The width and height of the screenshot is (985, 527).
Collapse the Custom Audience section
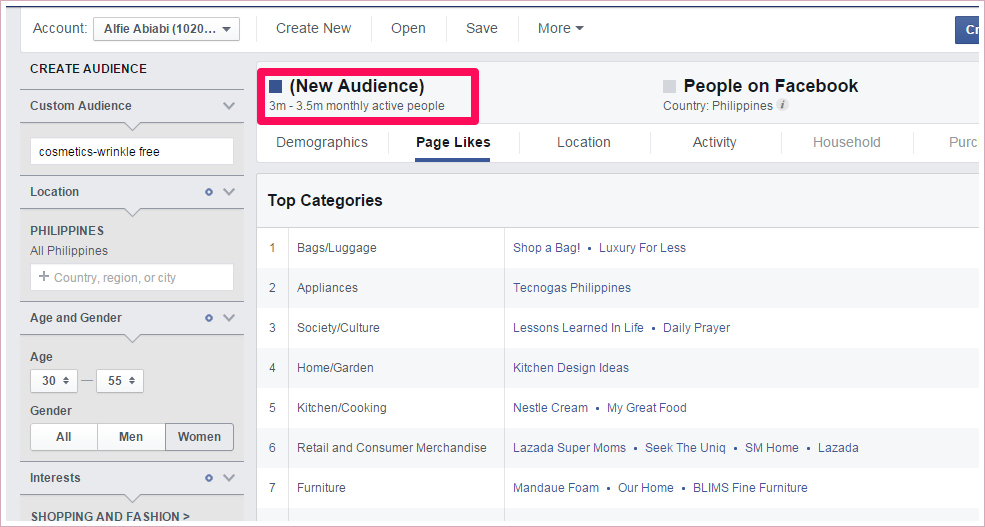point(229,106)
